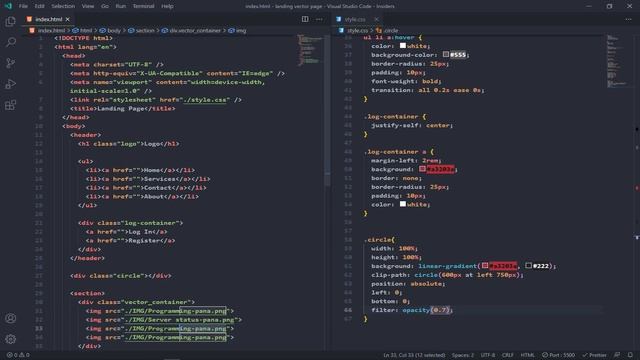Open More Actions for index.html editor group

pos(319,19)
